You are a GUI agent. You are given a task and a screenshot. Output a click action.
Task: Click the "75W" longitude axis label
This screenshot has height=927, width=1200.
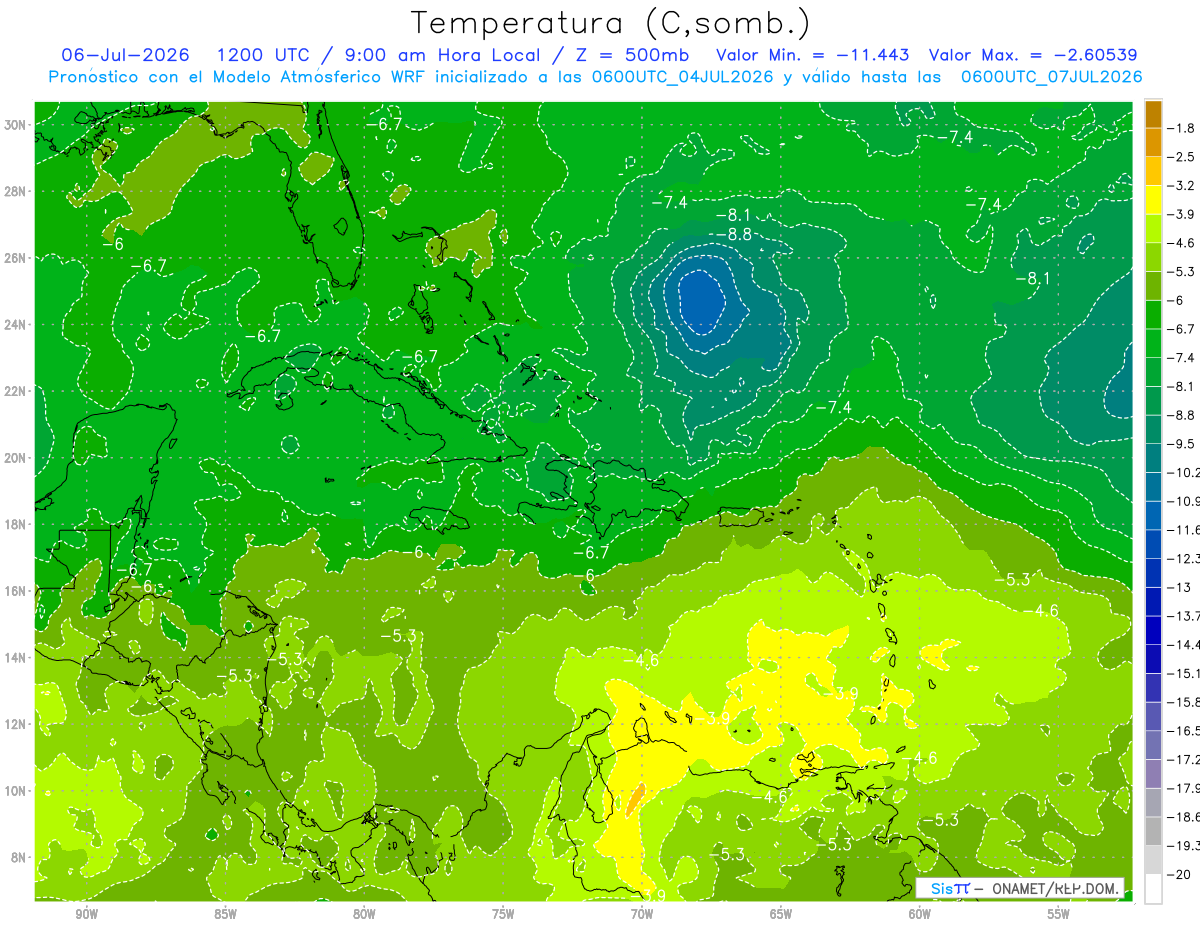(x=503, y=914)
